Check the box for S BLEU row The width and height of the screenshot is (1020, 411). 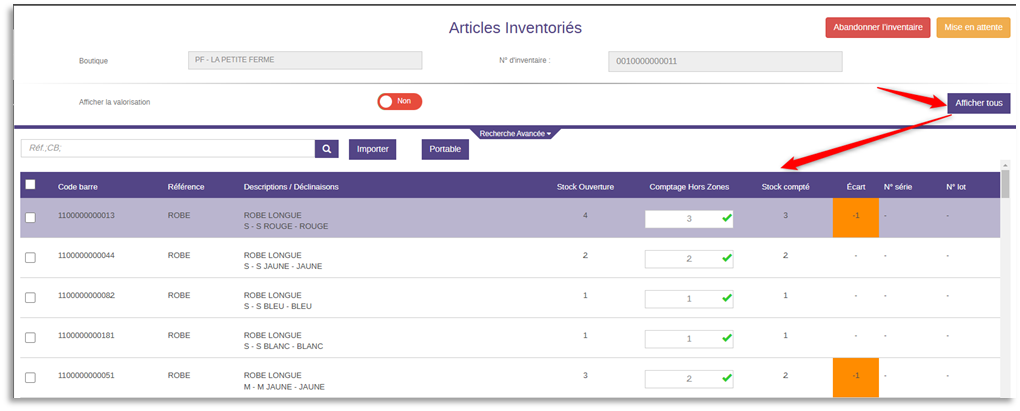(30, 298)
